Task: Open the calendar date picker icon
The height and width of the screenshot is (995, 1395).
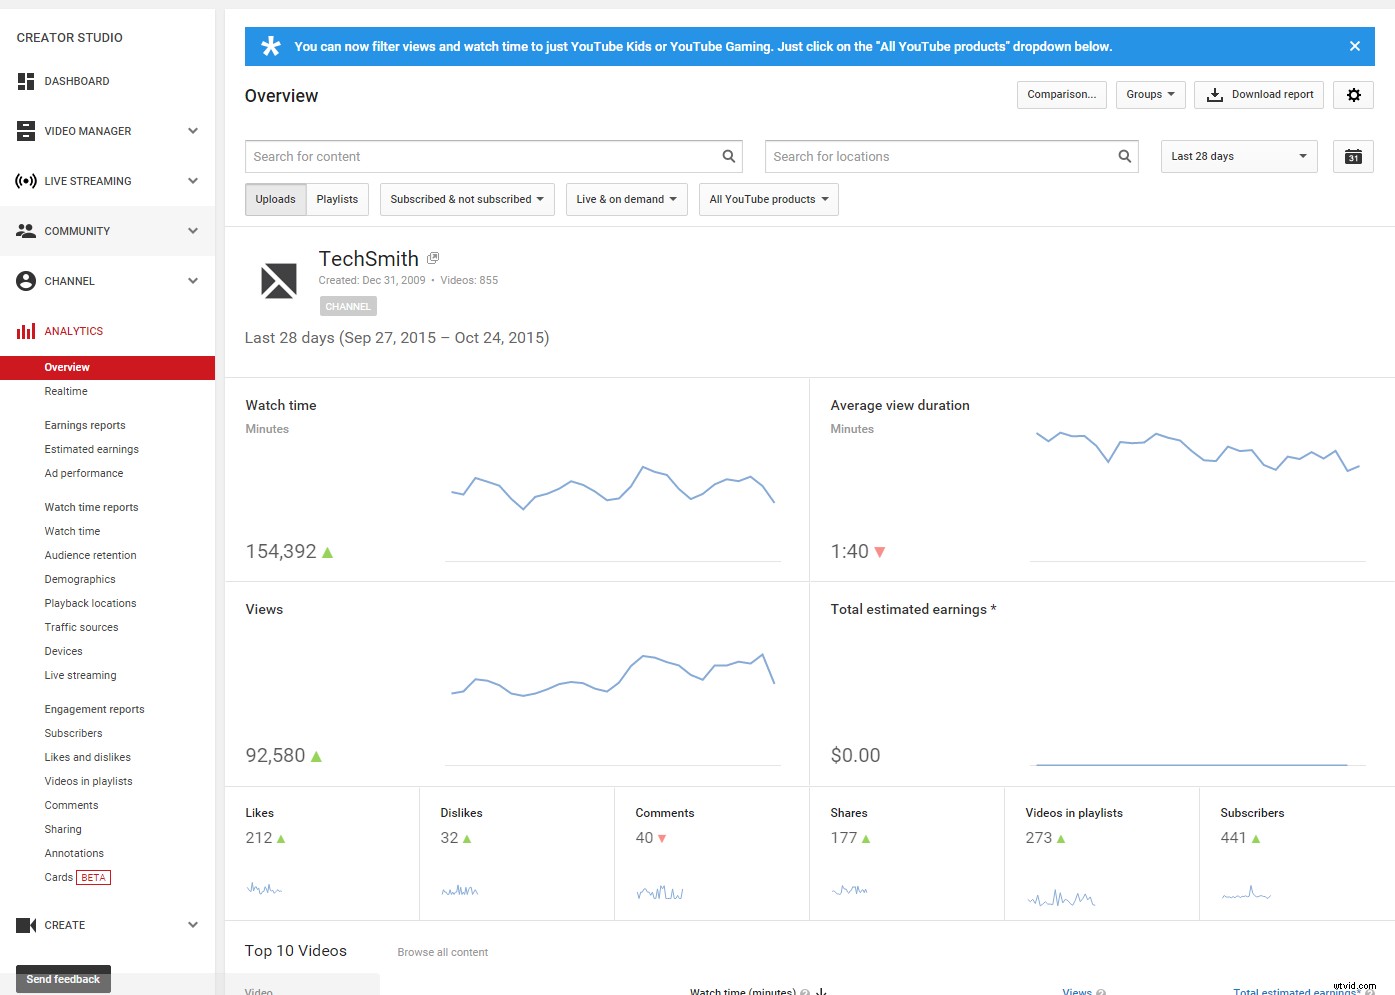Action: click(x=1352, y=156)
